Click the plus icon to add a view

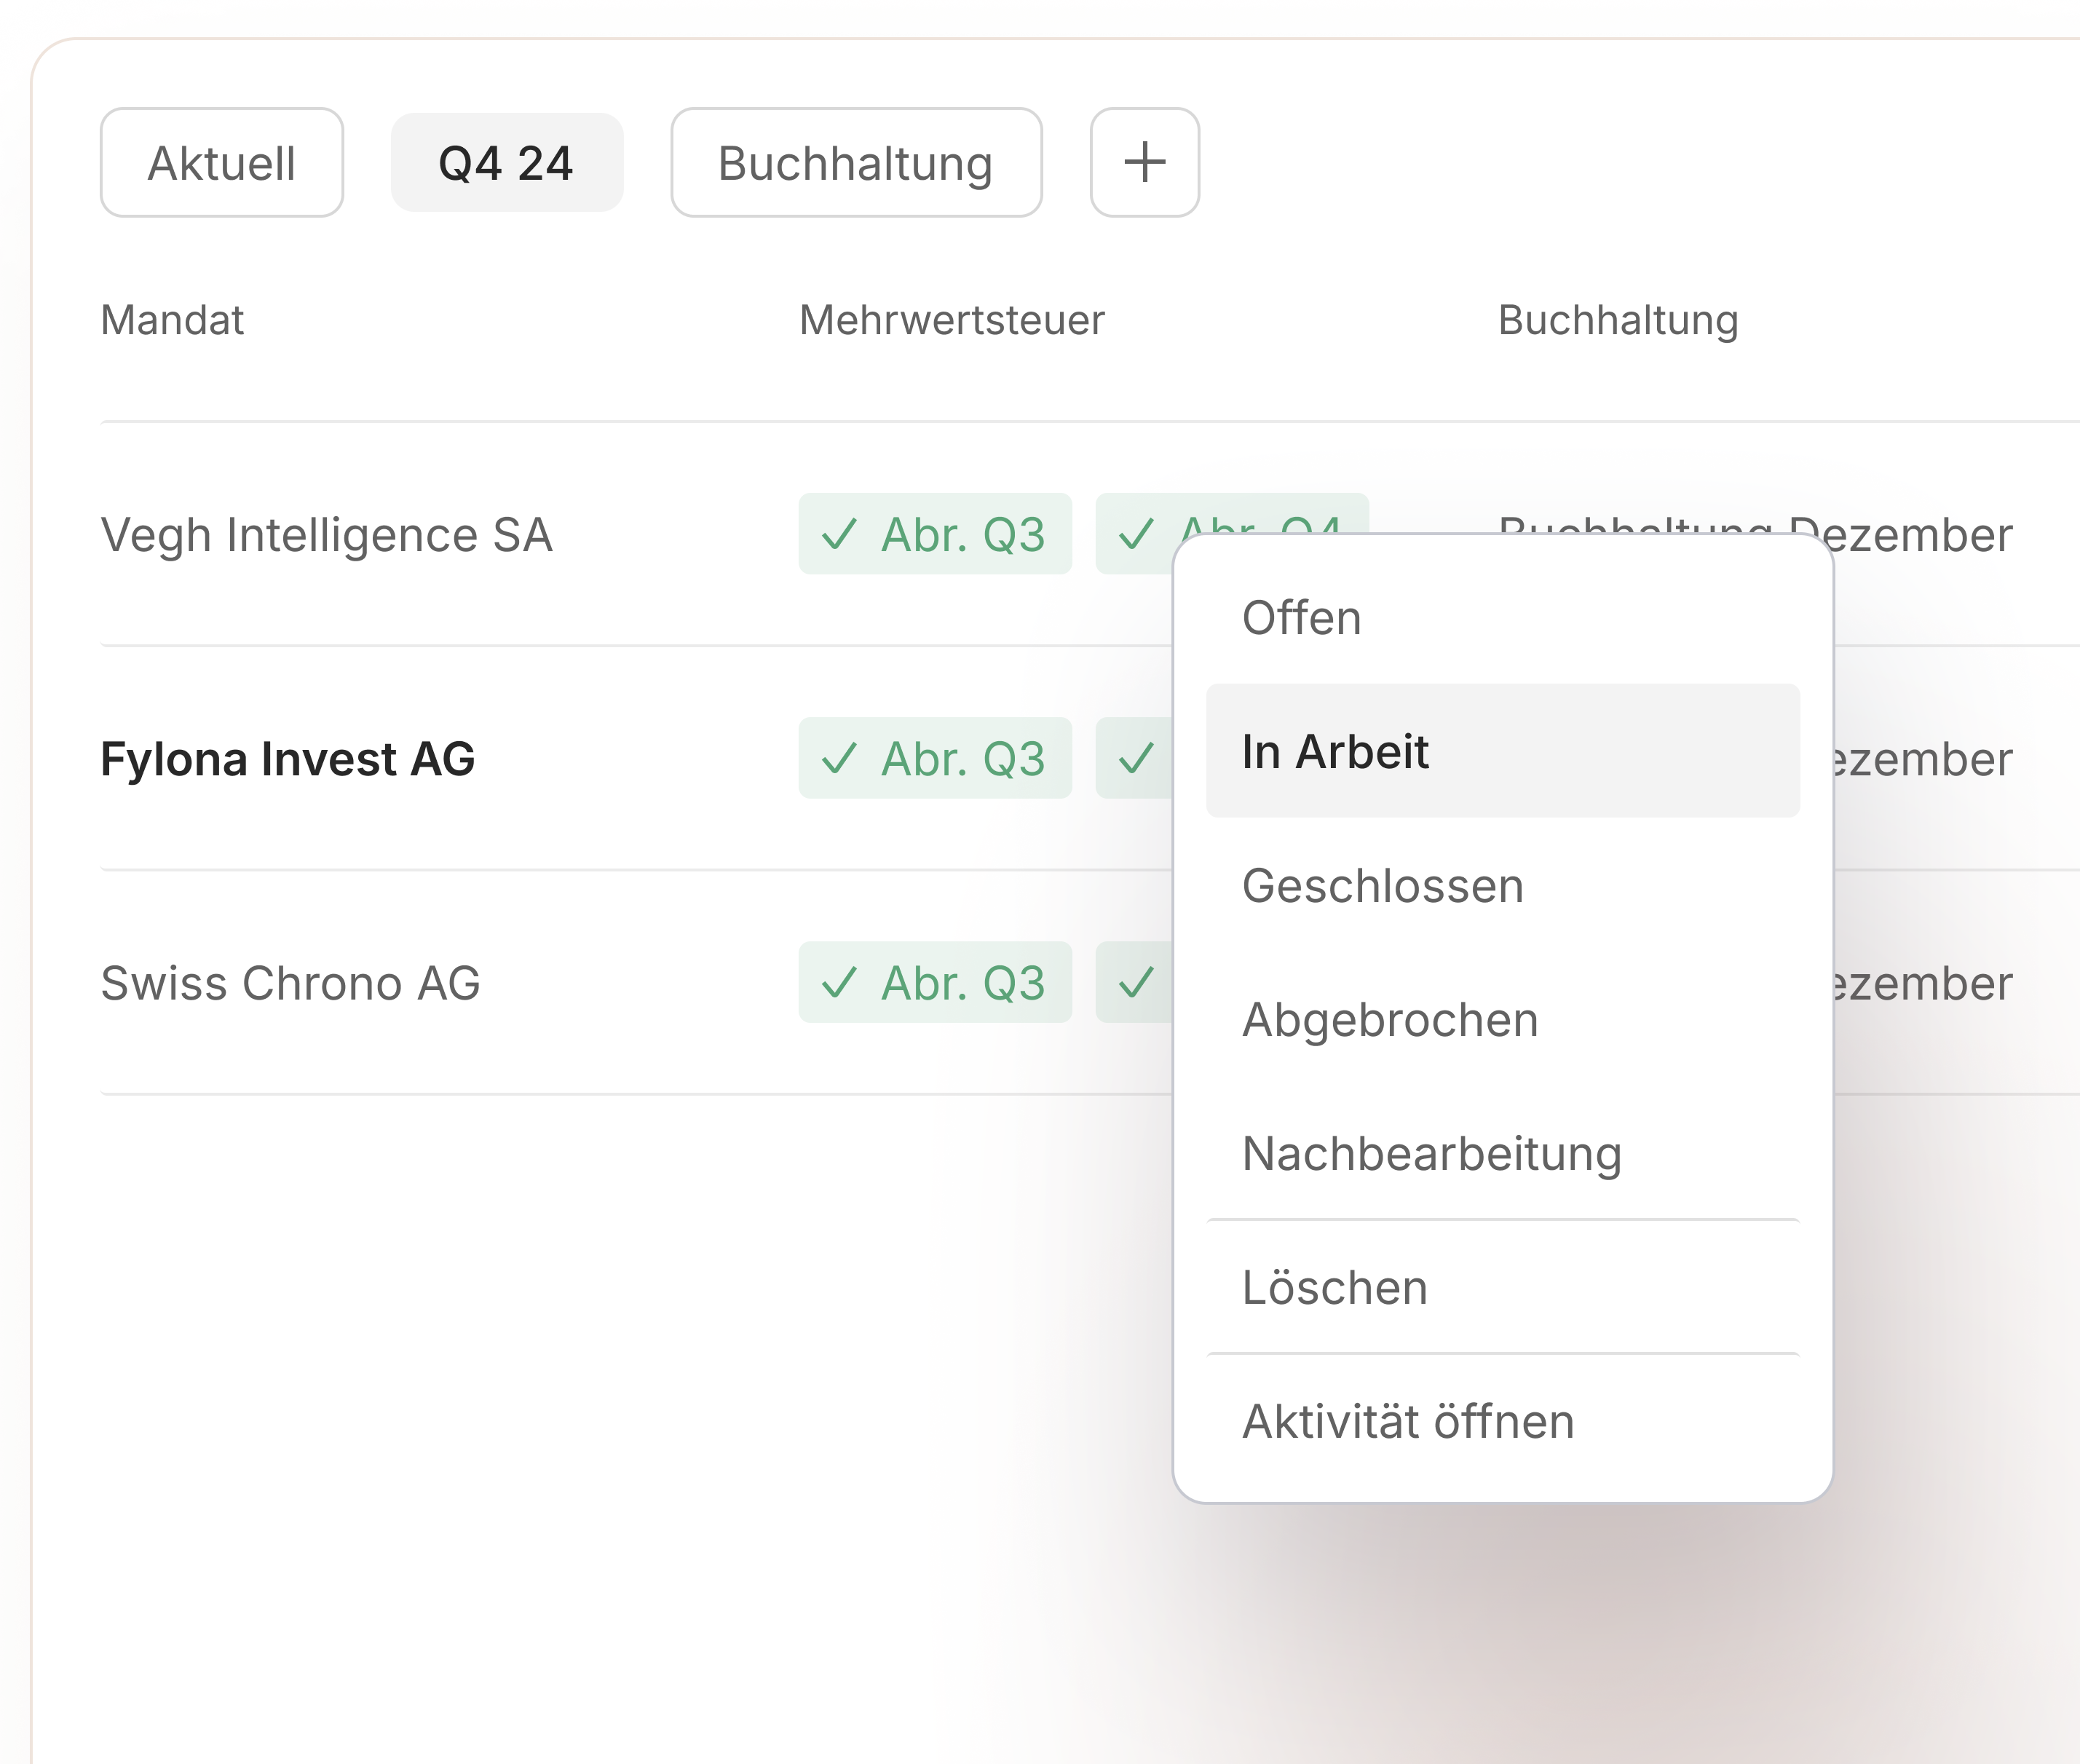point(1144,162)
